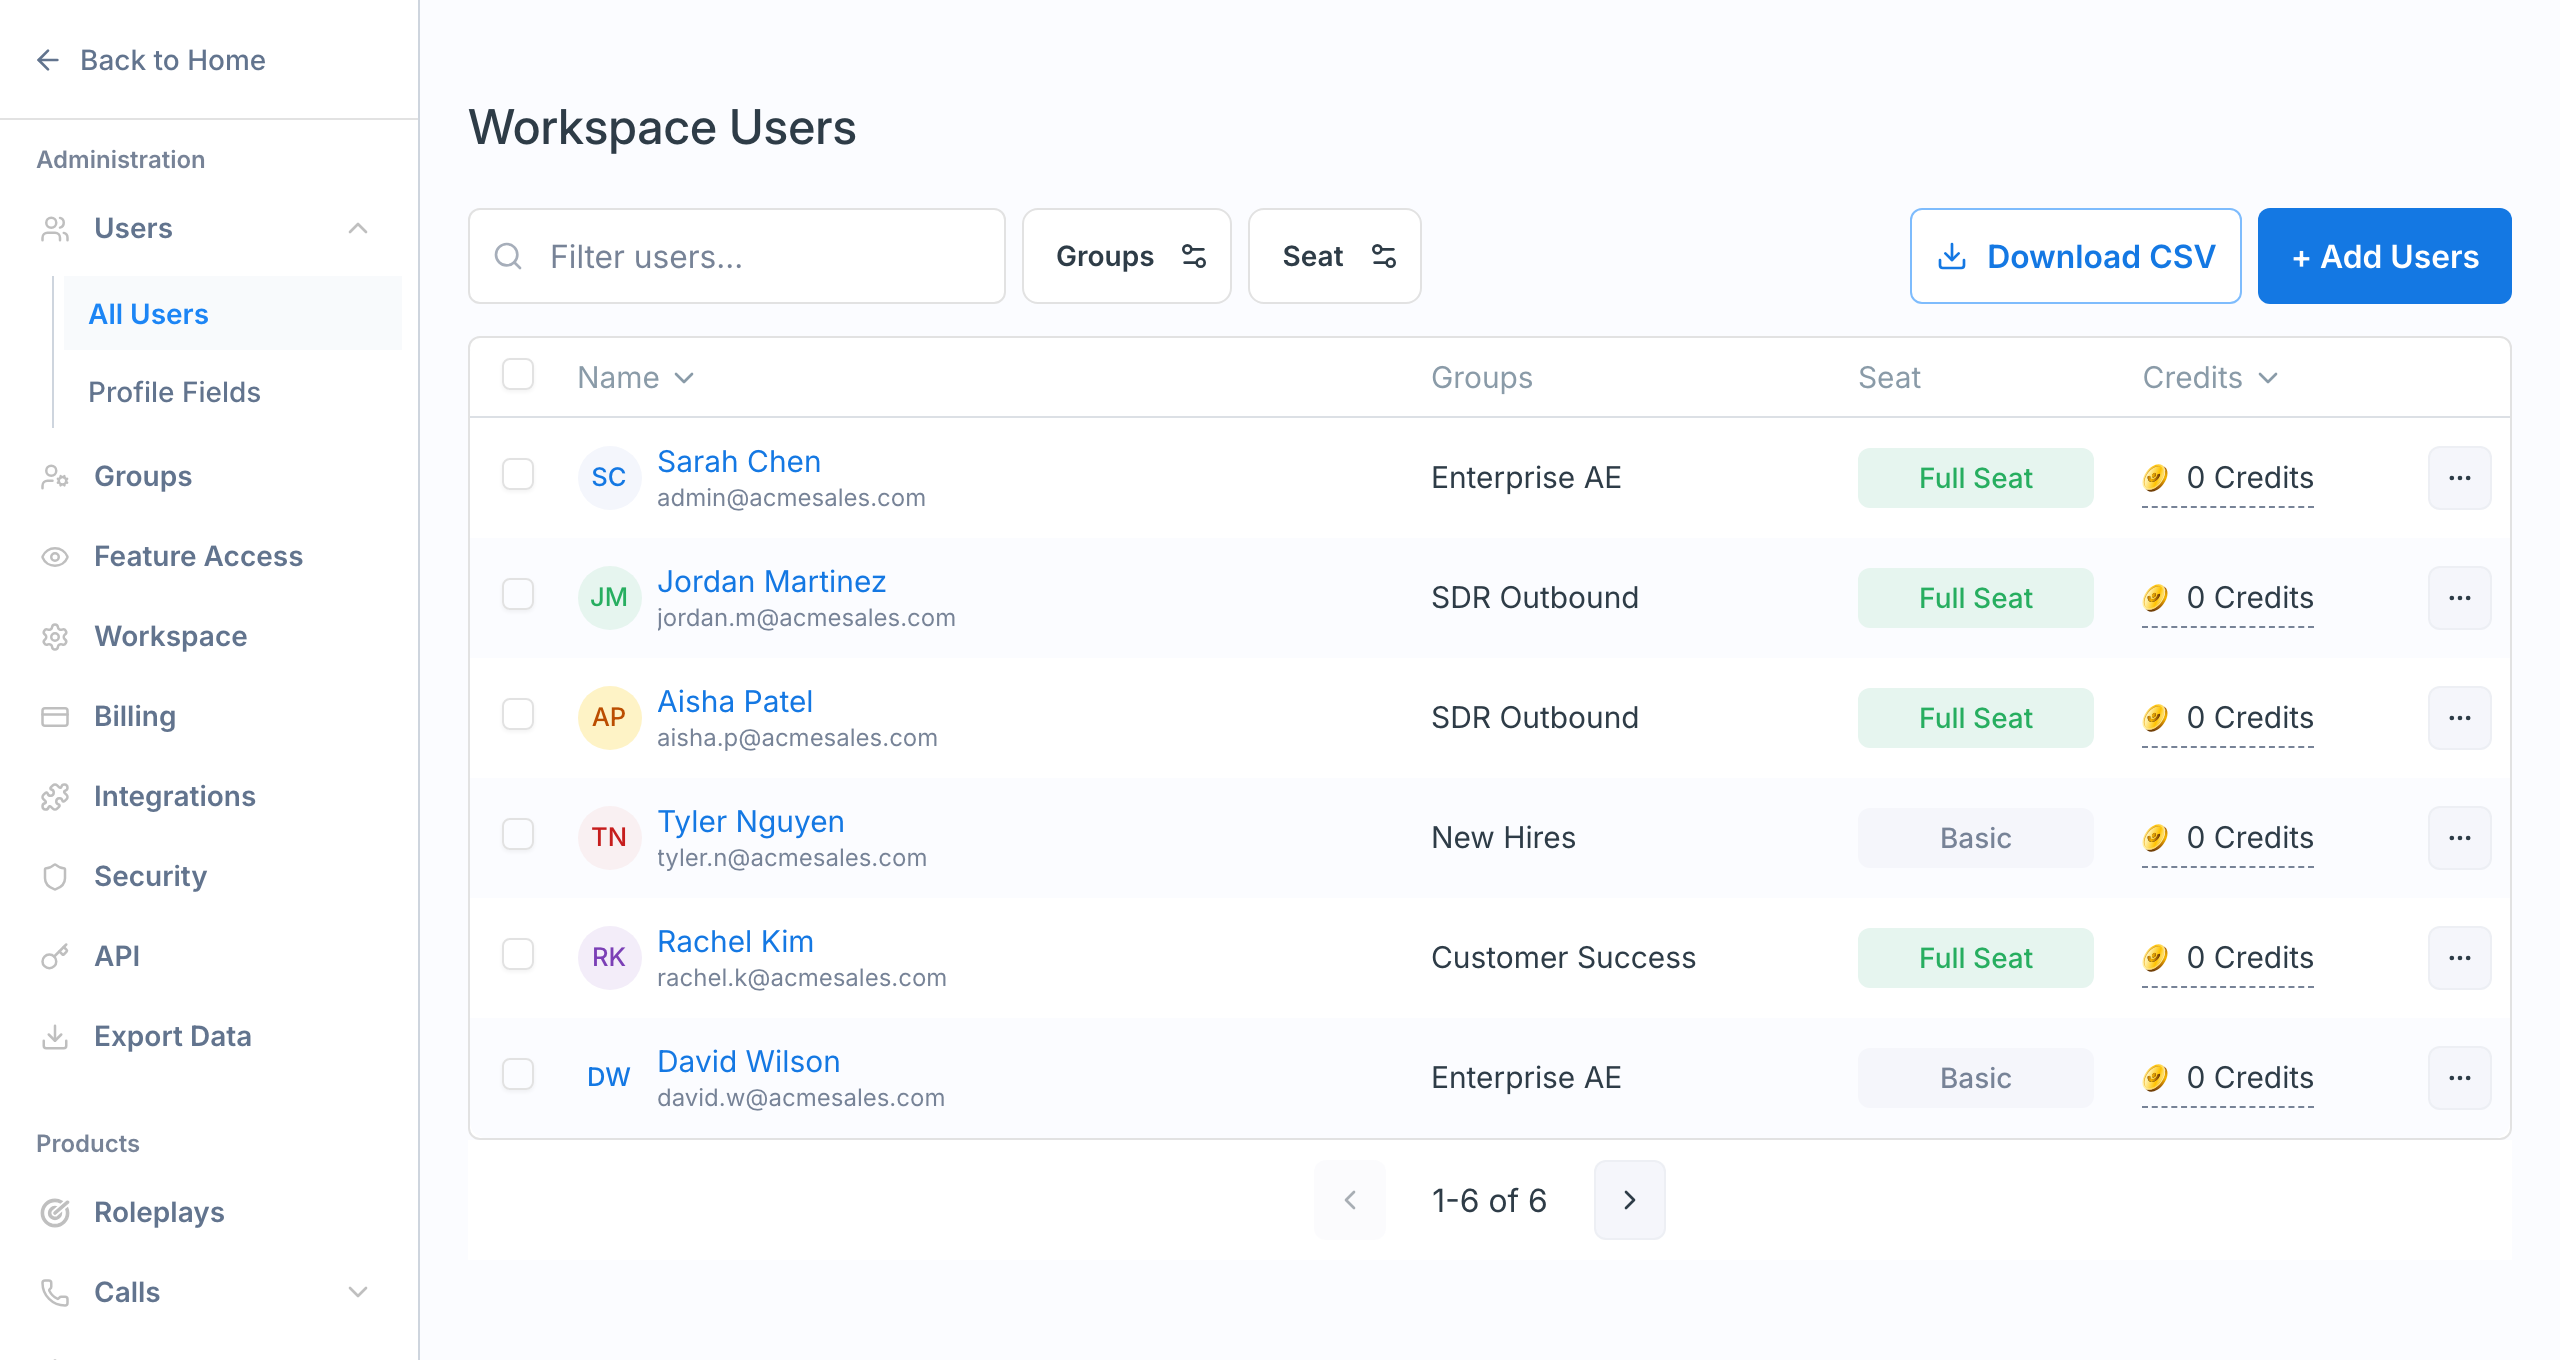
Task: Select All Users in the sidebar
Action: (233, 314)
